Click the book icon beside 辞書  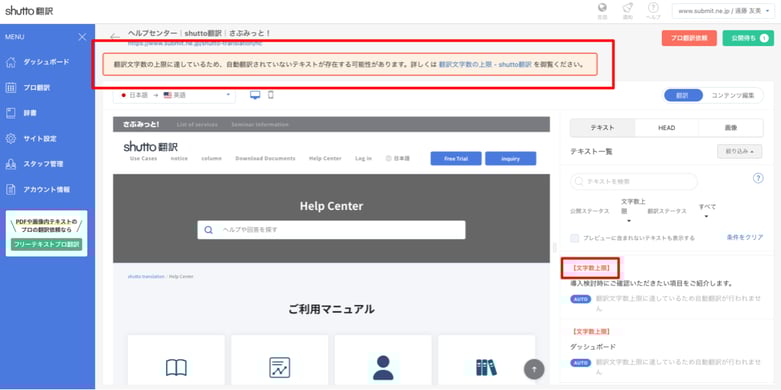tap(10, 113)
